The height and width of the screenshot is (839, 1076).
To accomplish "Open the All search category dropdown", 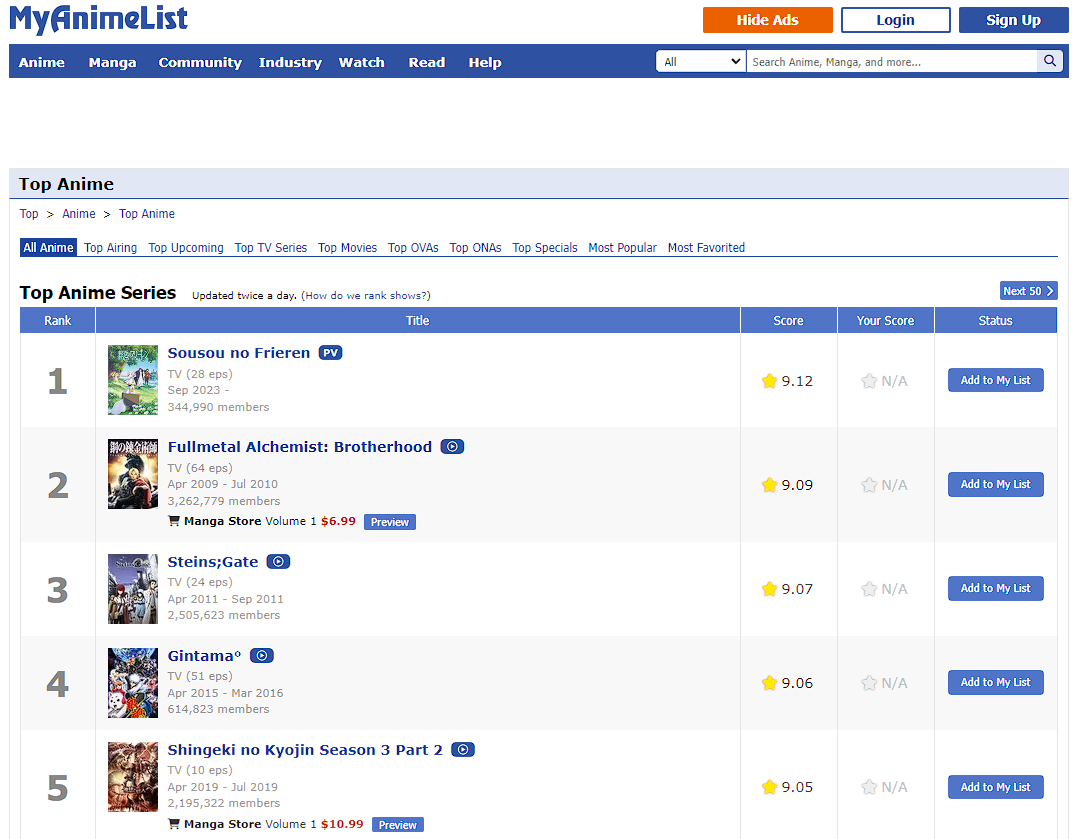I will click(700, 60).
